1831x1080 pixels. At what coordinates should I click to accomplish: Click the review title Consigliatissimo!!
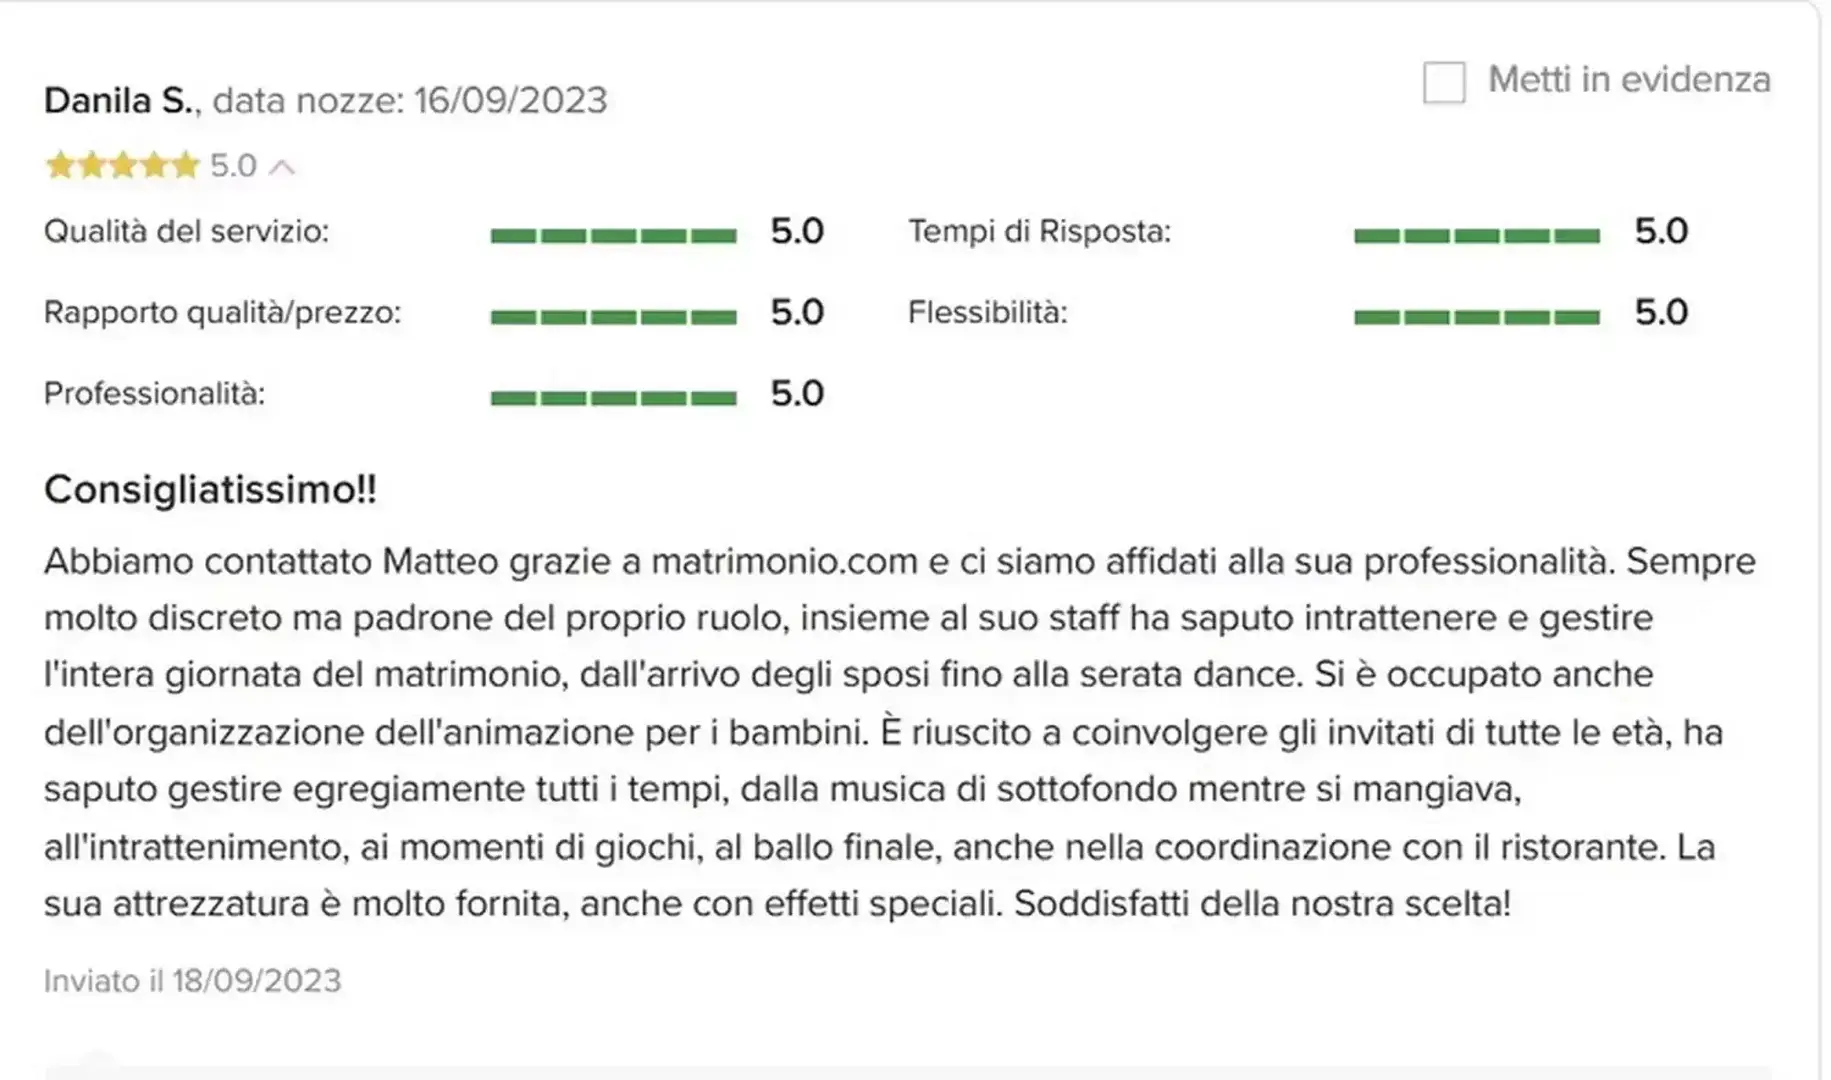coord(210,490)
